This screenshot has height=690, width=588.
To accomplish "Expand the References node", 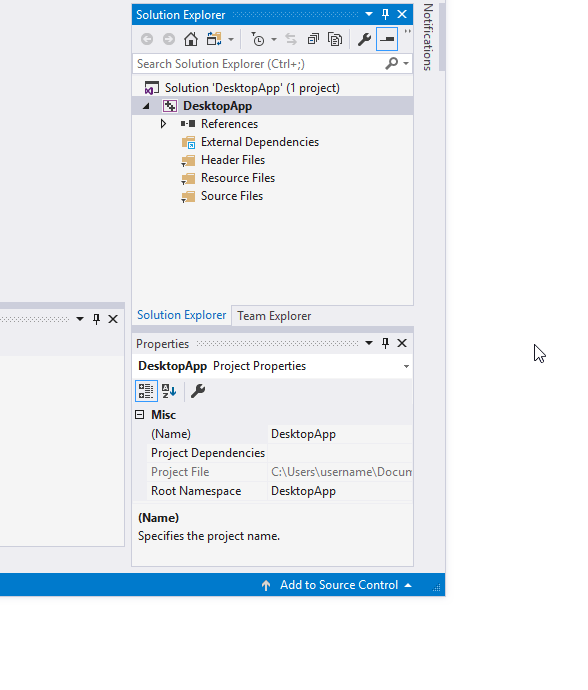I will click(x=163, y=124).
